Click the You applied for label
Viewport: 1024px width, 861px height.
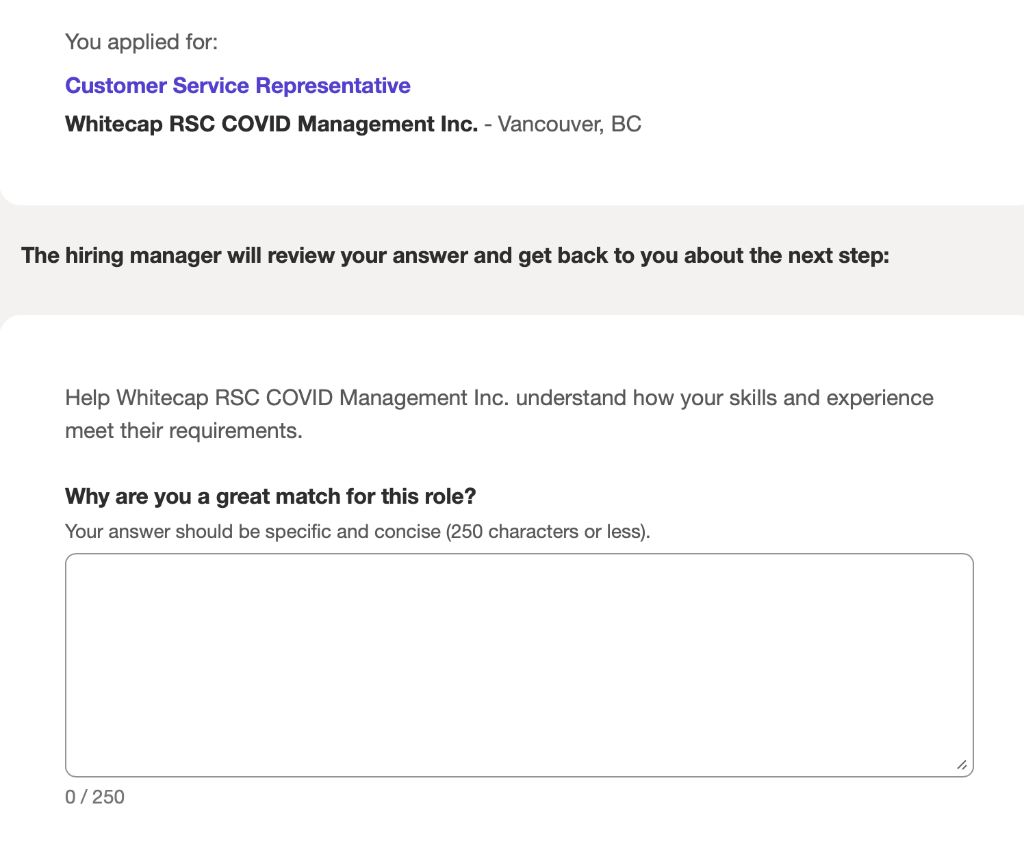(141, 42)
